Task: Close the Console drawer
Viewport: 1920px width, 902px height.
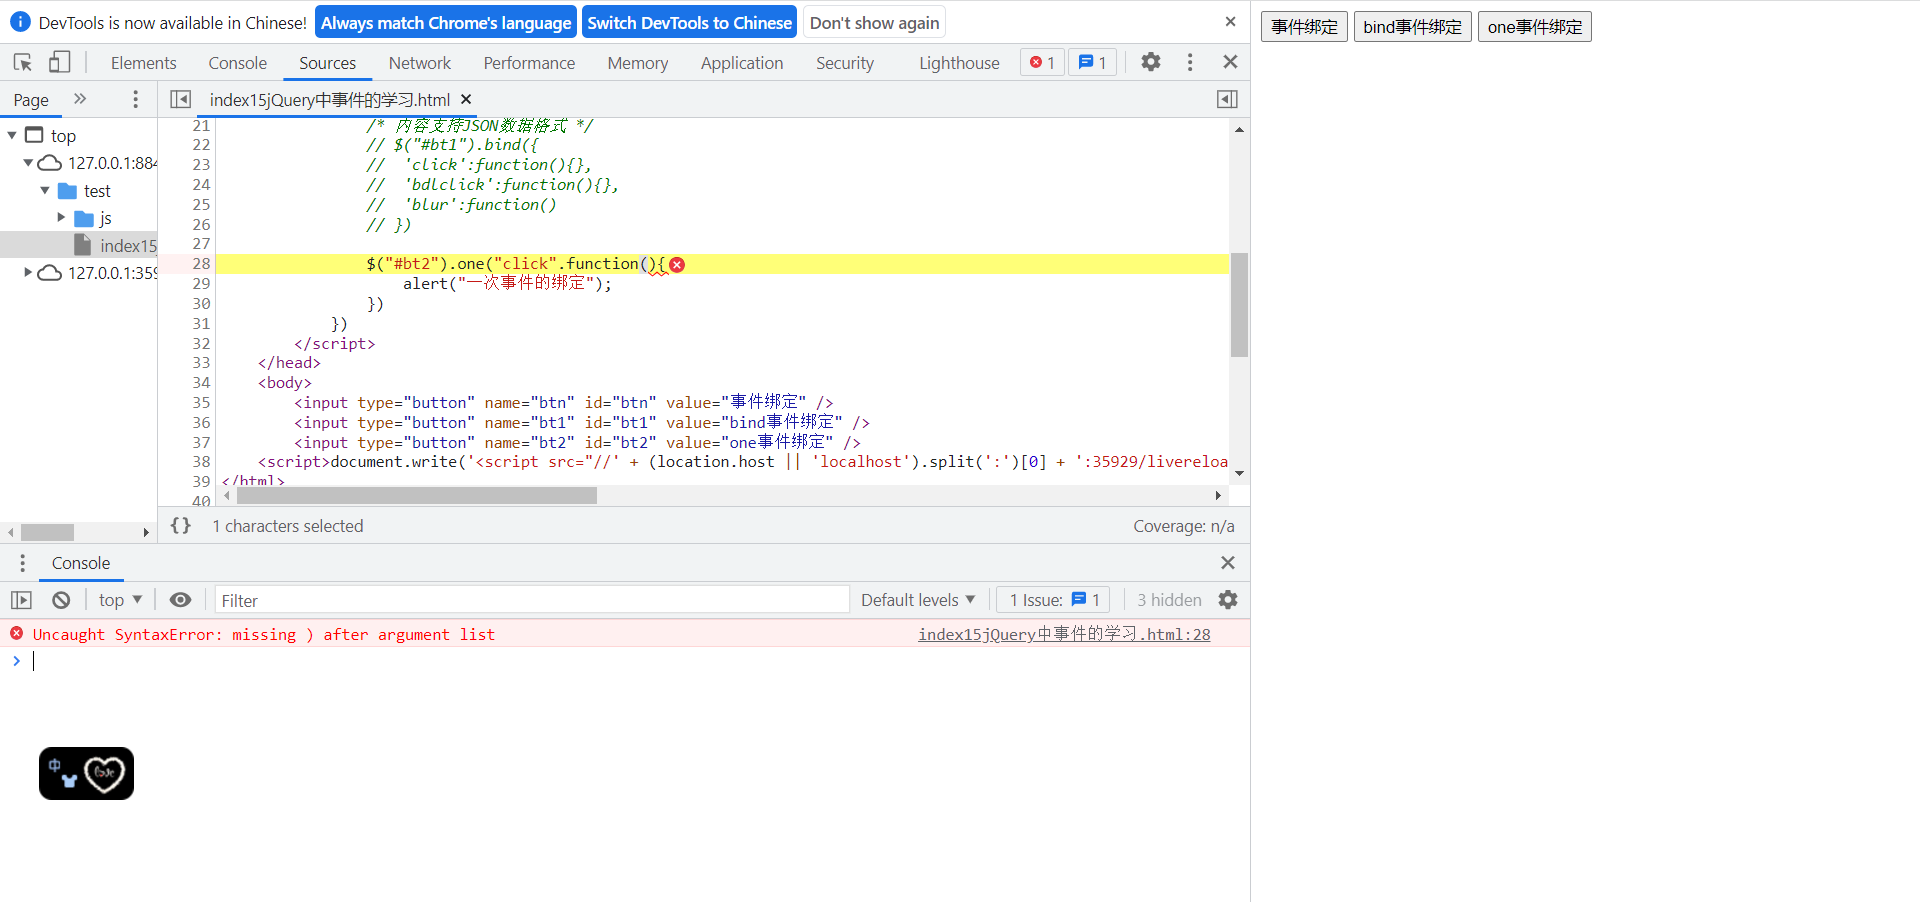Action: pyautogui.click(x=1228, y=563)
